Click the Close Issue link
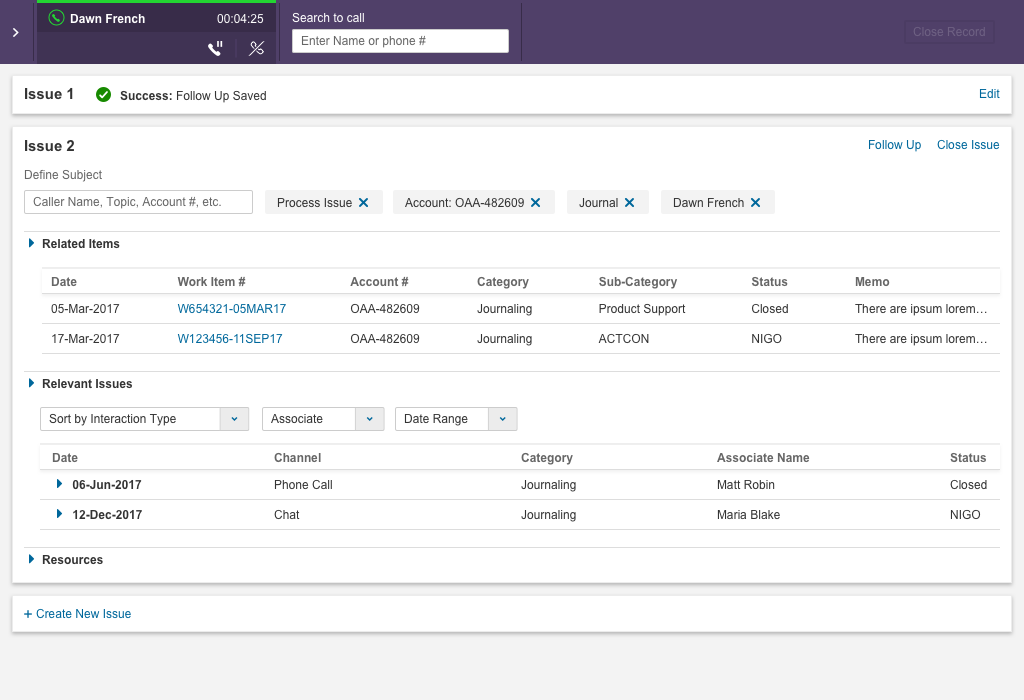1024x700 pixels. 968,145
